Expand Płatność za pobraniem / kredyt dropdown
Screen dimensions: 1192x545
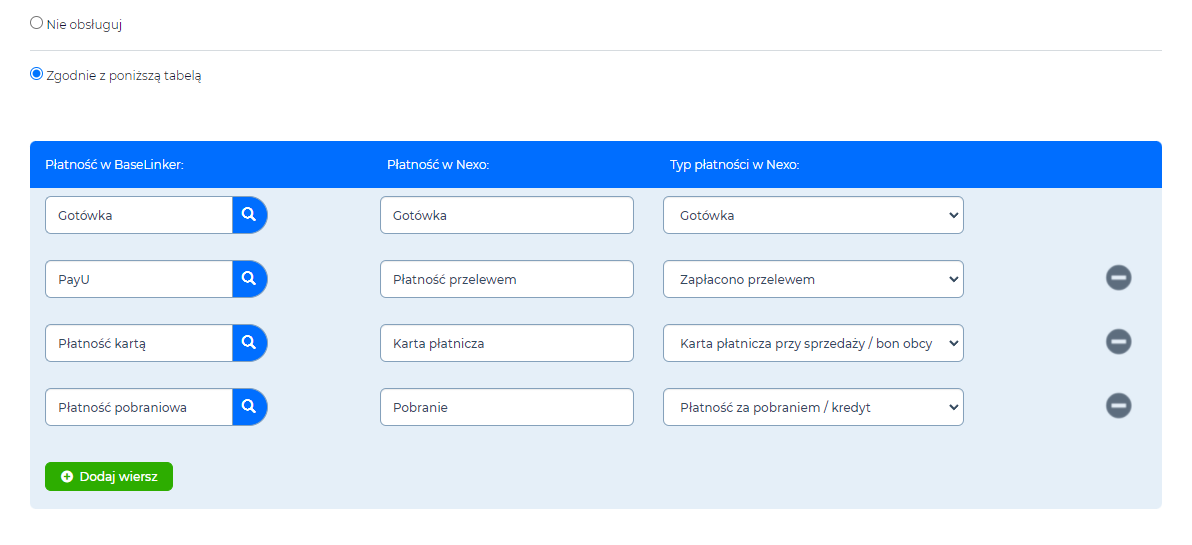(x=813, y=407)
